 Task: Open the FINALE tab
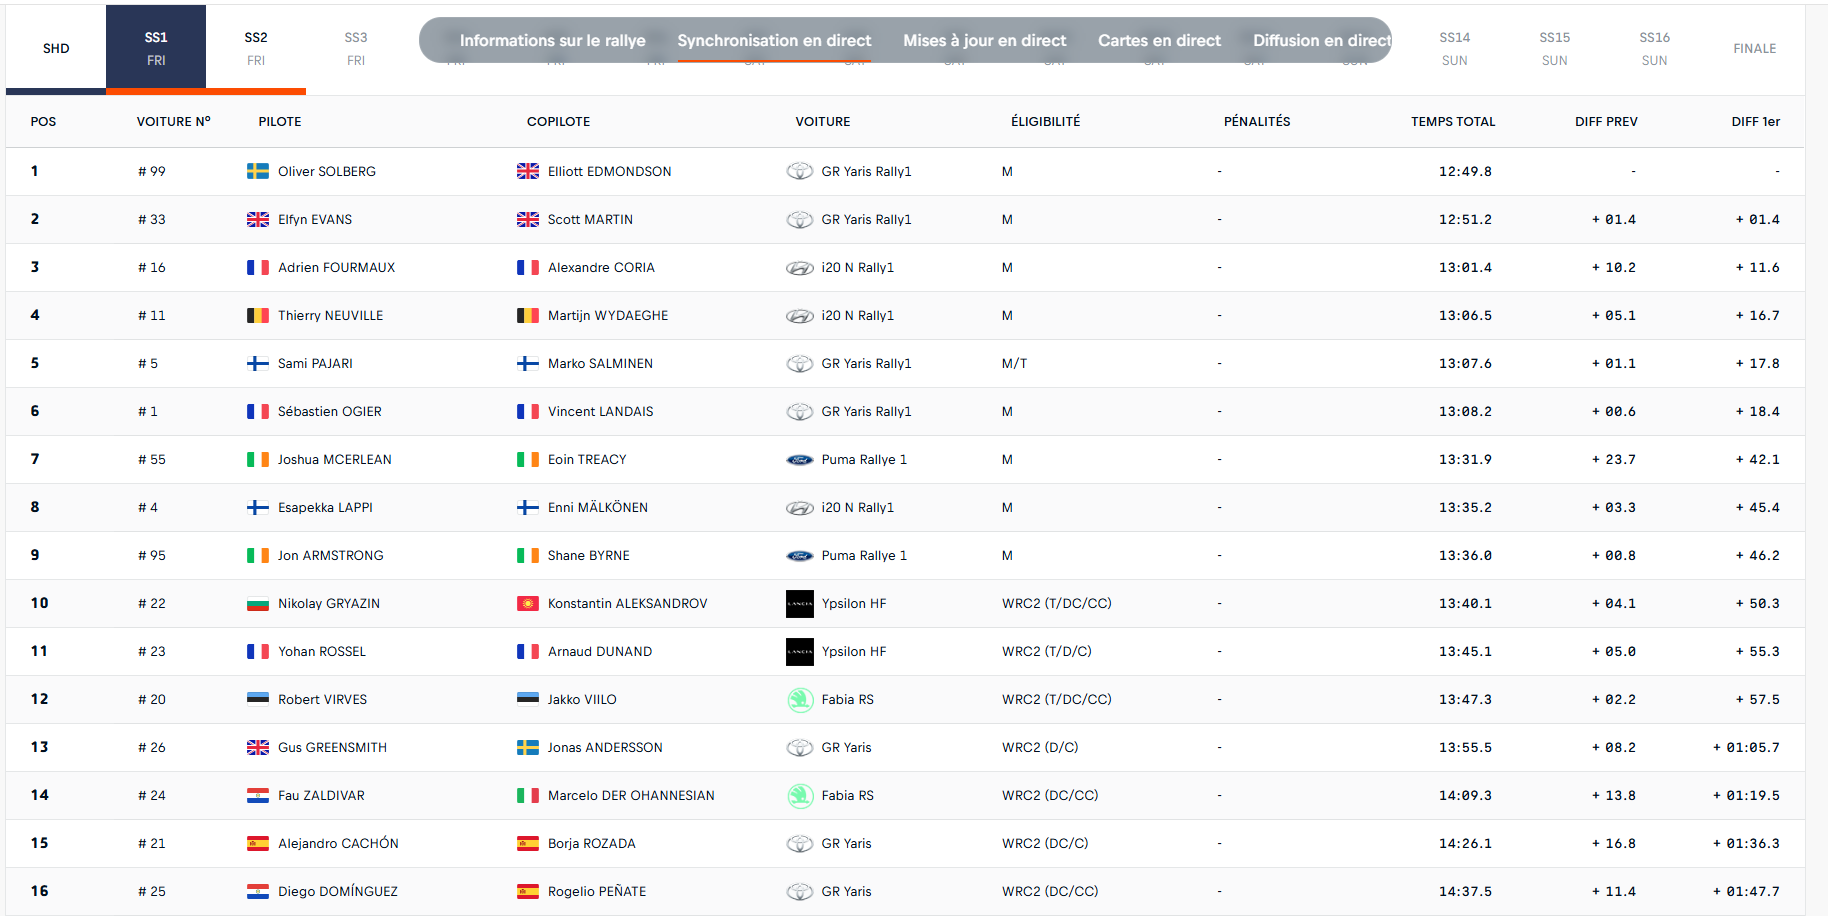1755,48
